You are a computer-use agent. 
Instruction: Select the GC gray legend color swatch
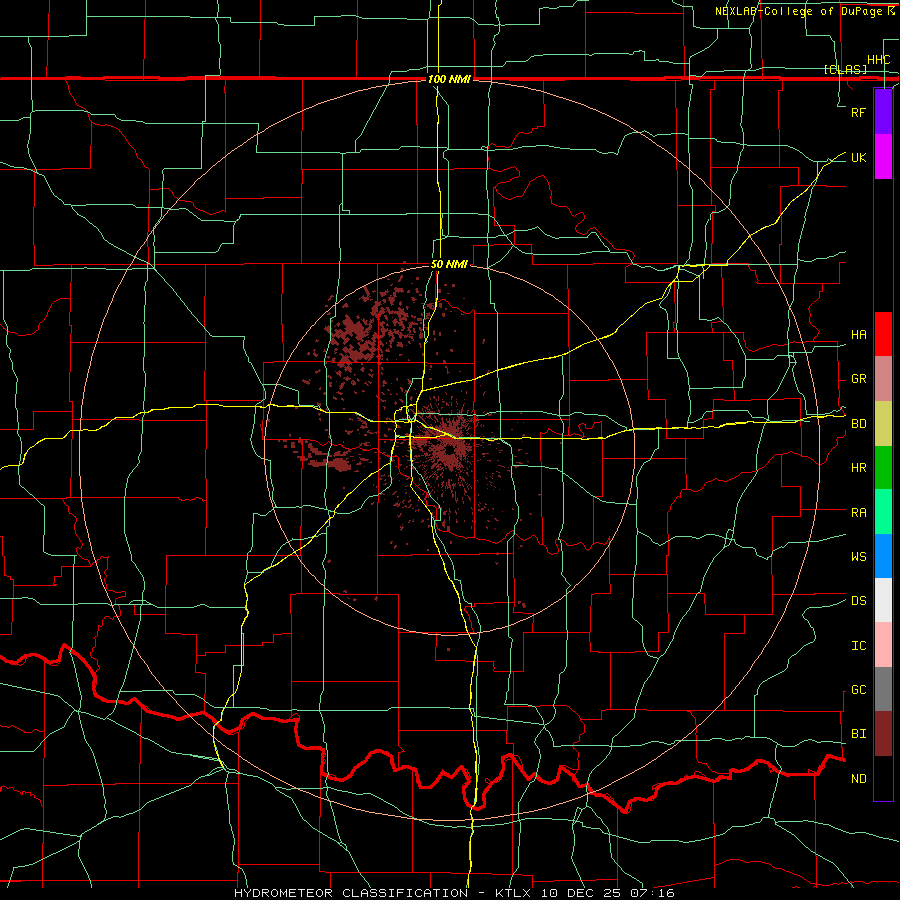[883, 689]
